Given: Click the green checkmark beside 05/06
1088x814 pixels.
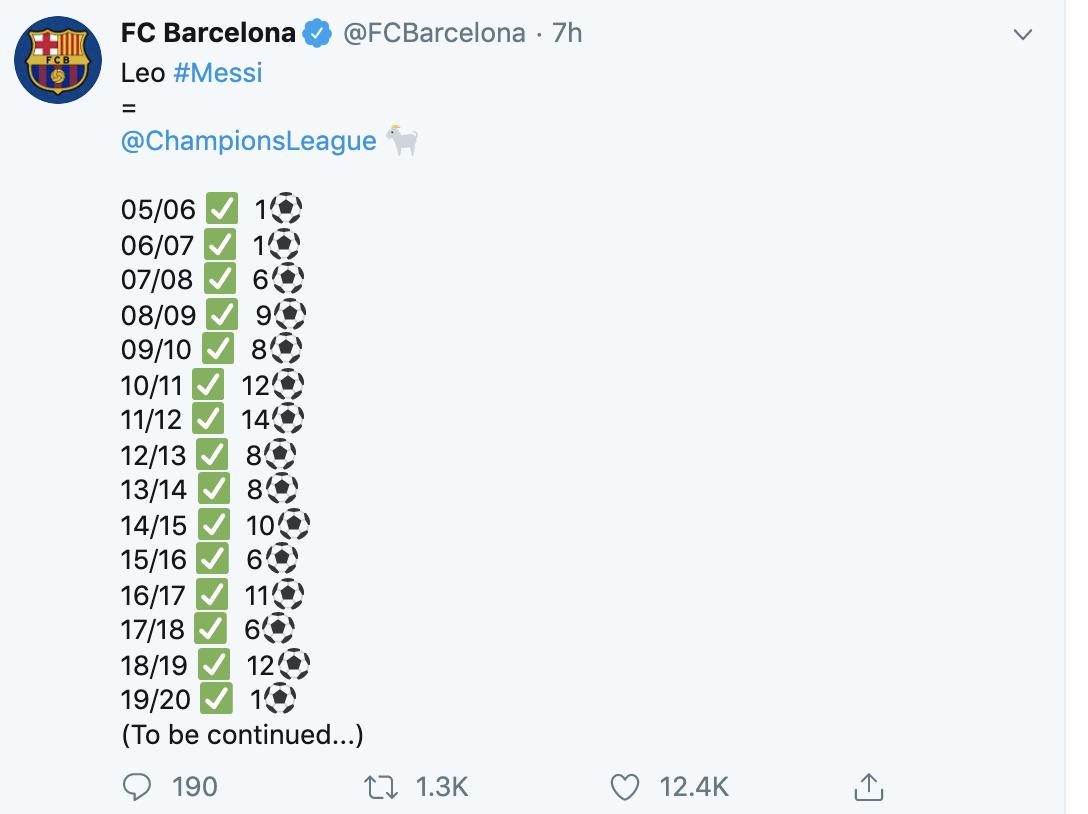Looking at the screenshot, I should click(222, 210).
